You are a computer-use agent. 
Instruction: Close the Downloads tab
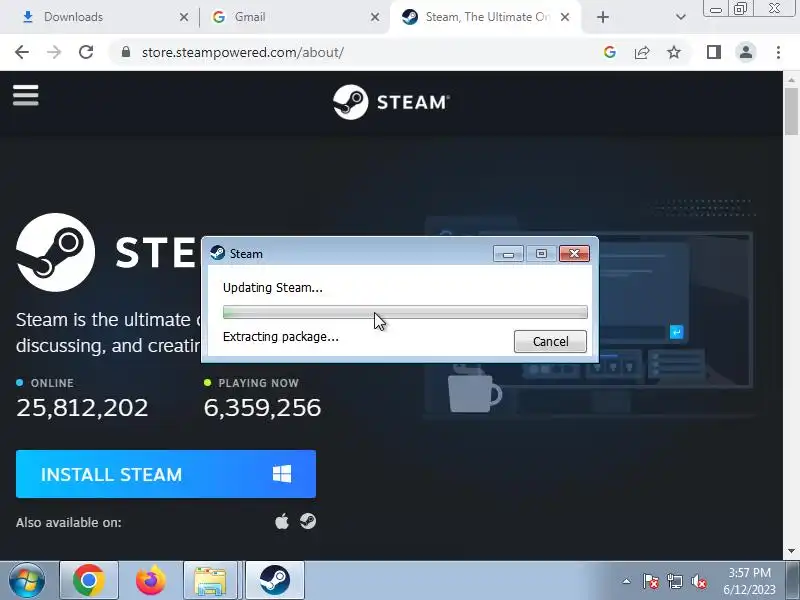(184, 17)
